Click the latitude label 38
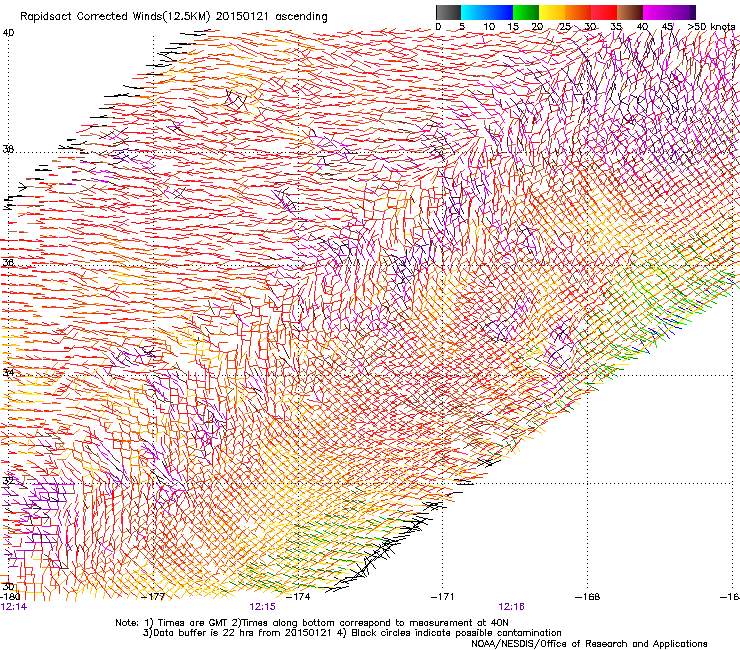The width and height of the screenshot is (740, 650). coord(8,150)
